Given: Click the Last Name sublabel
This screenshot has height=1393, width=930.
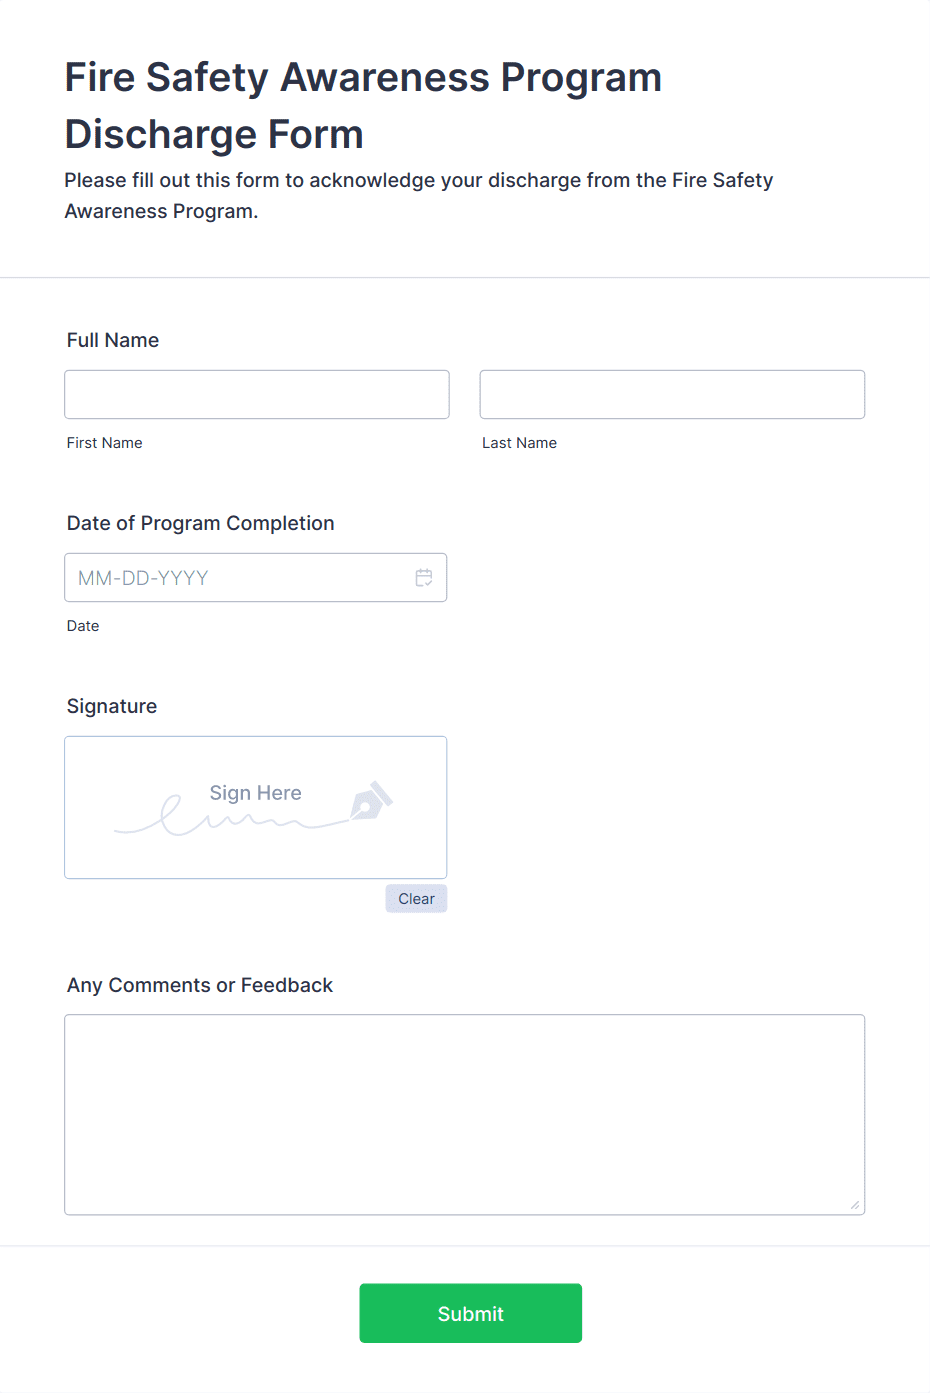Looking at the screenshot, I should coord(520,443).
